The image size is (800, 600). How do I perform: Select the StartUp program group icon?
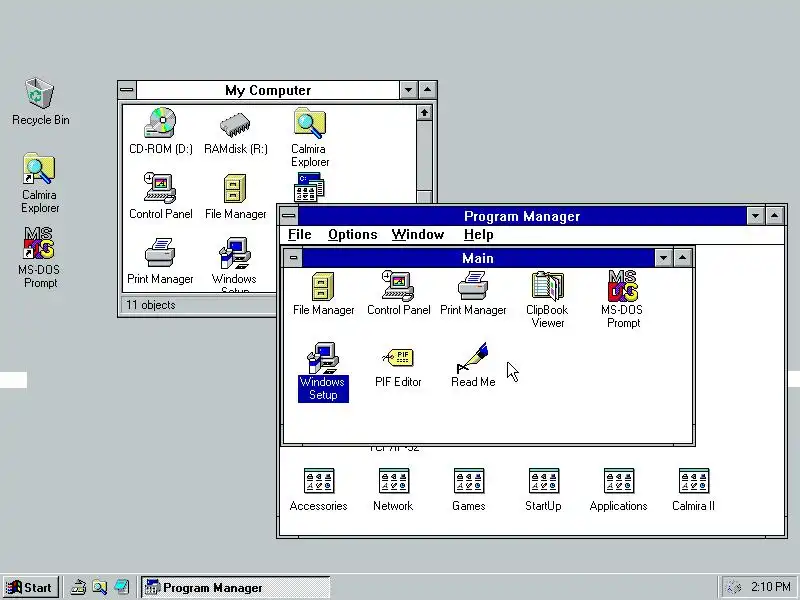(543, 490)
